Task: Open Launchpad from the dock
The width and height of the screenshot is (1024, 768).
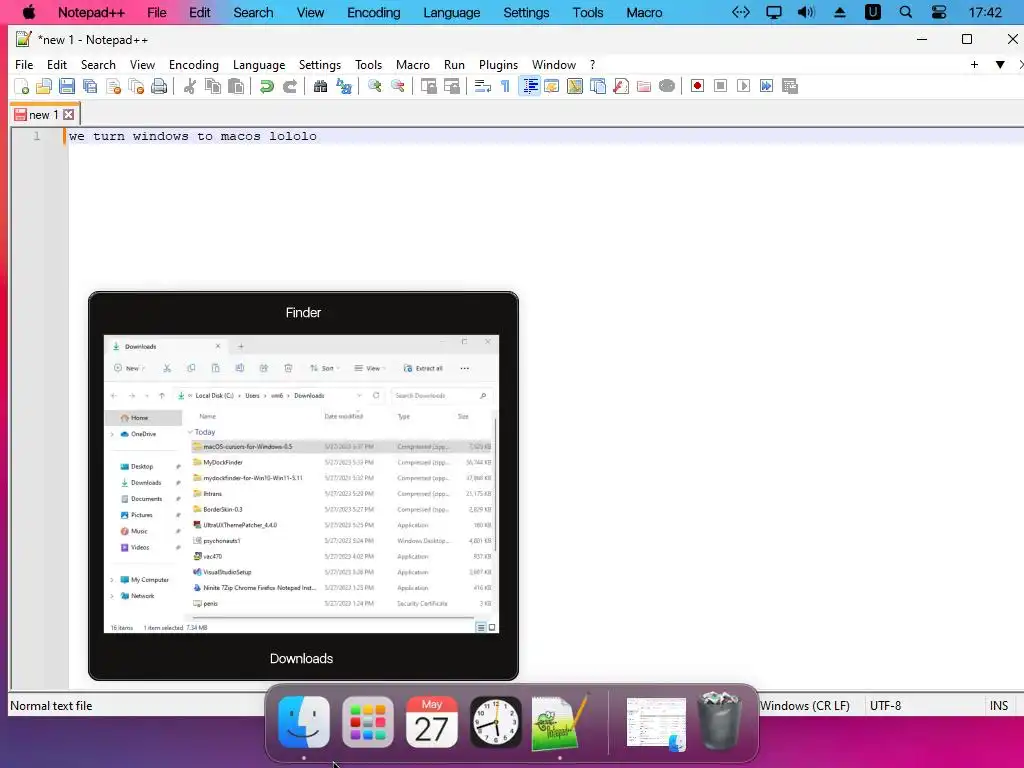Action: (368, 722)
